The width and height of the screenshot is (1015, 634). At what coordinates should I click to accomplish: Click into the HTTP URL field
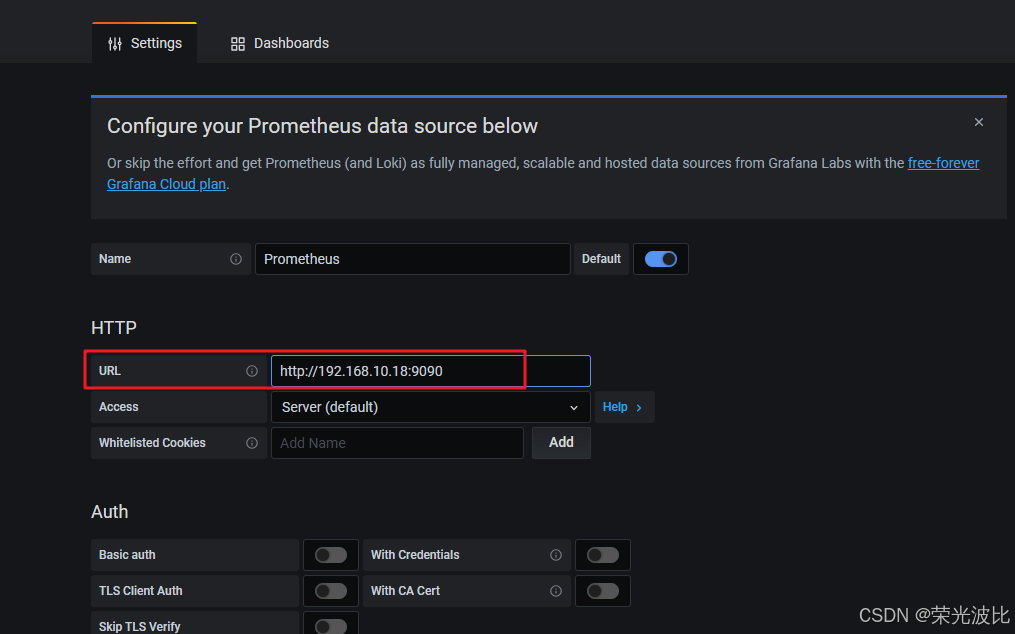430,371
